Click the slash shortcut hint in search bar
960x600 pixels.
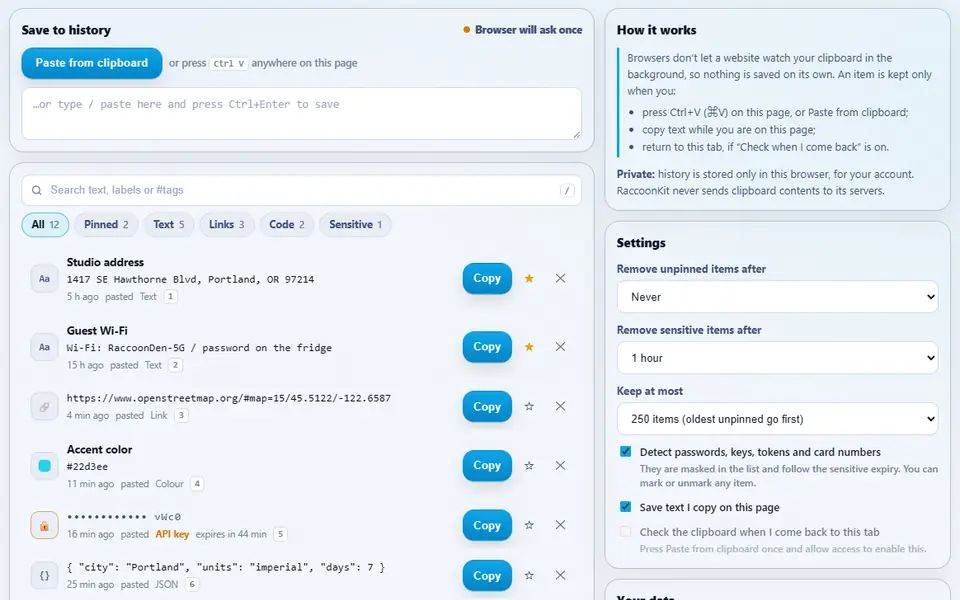(567, 190)
